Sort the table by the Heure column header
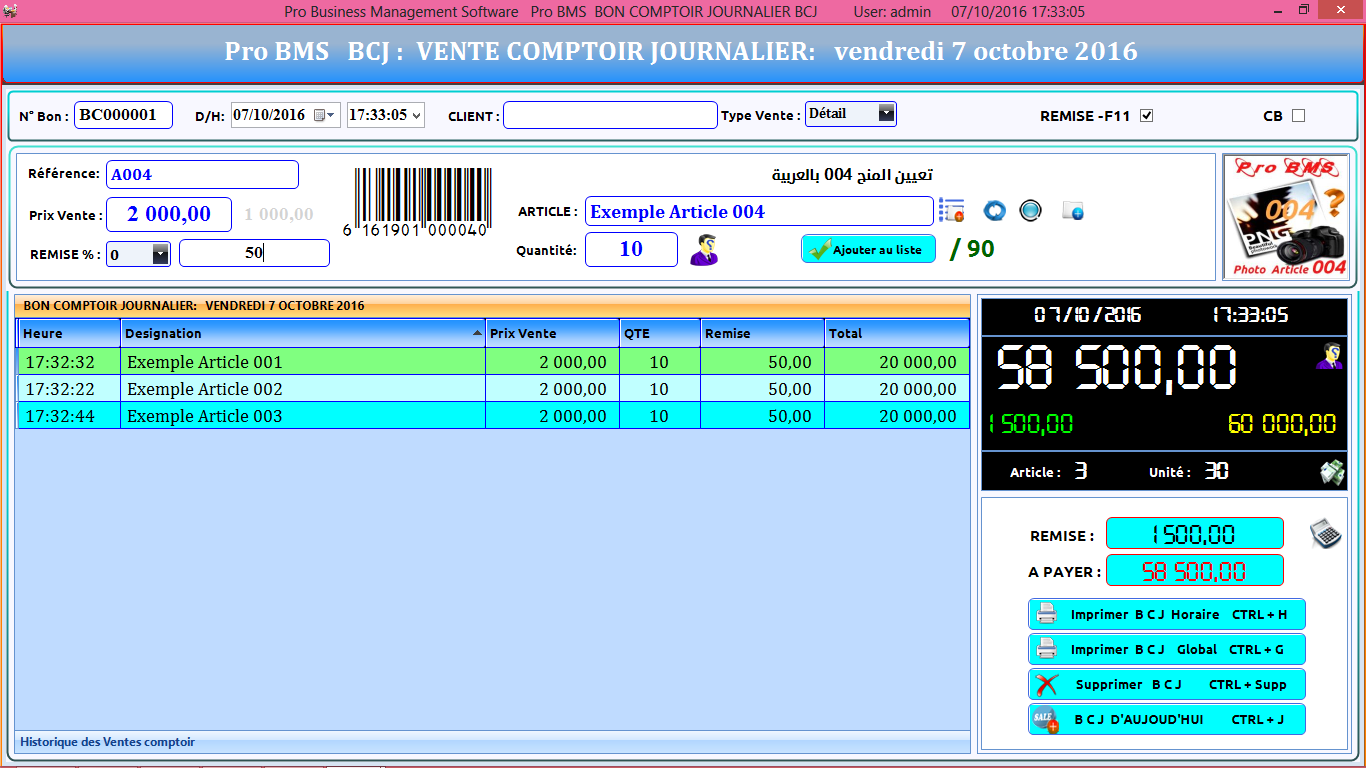Viewport: 1366px width, 768px height. coord(65,332)
